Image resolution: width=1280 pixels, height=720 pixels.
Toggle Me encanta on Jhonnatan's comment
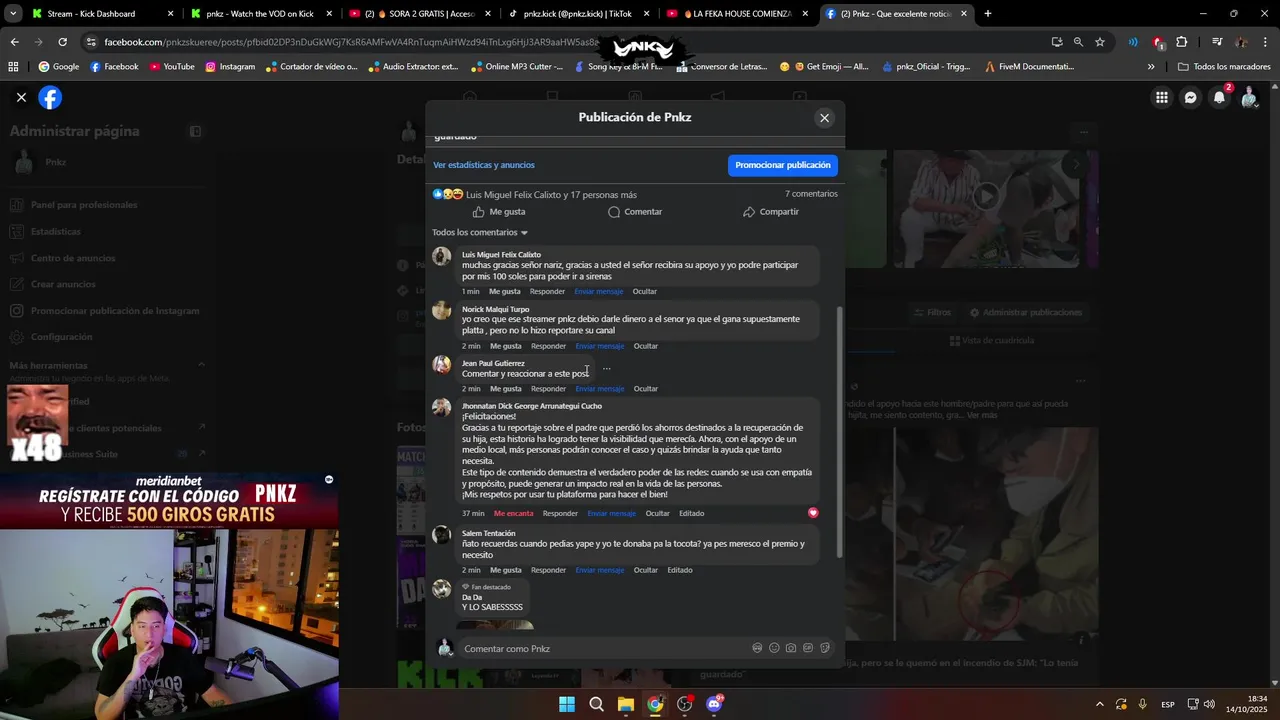[x=513, y=514]
